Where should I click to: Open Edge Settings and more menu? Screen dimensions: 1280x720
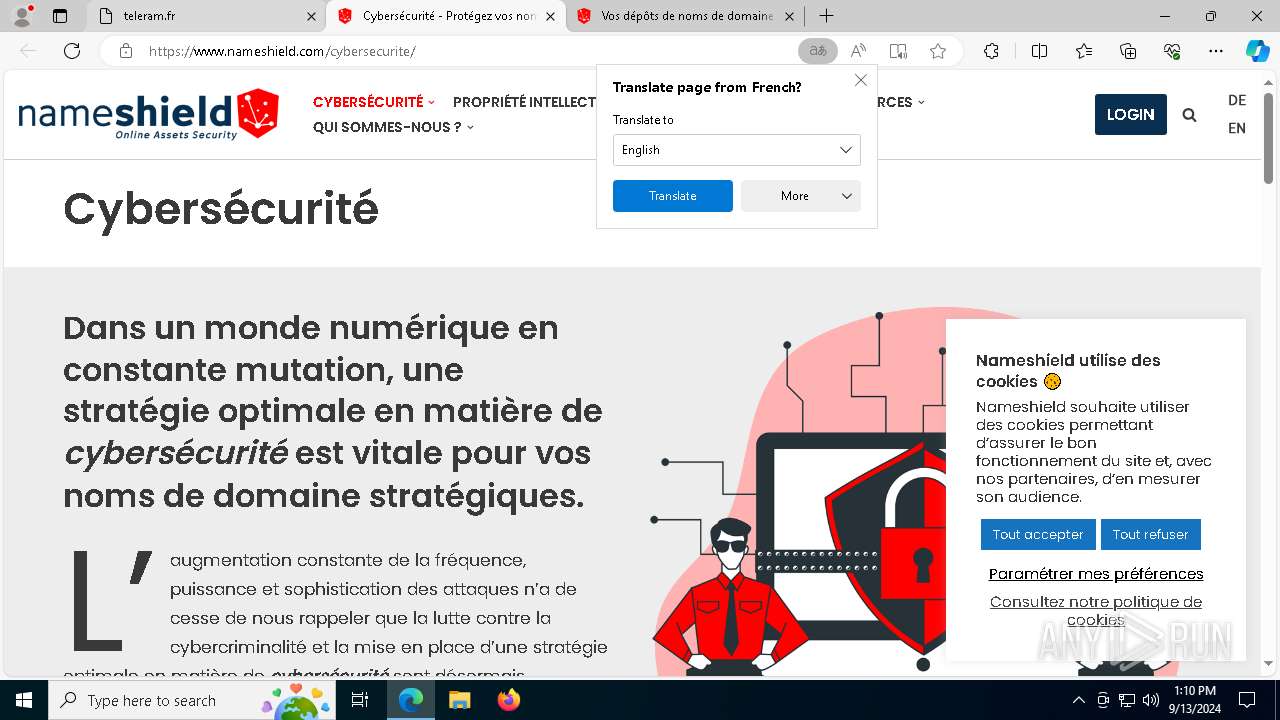click(x=1216, y=51)
